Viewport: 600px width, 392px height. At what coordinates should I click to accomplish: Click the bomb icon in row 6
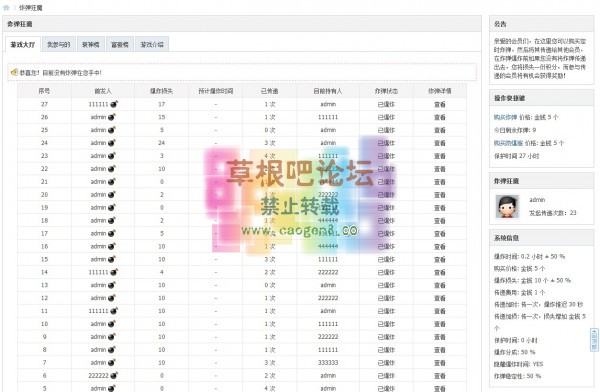point(114,376)
